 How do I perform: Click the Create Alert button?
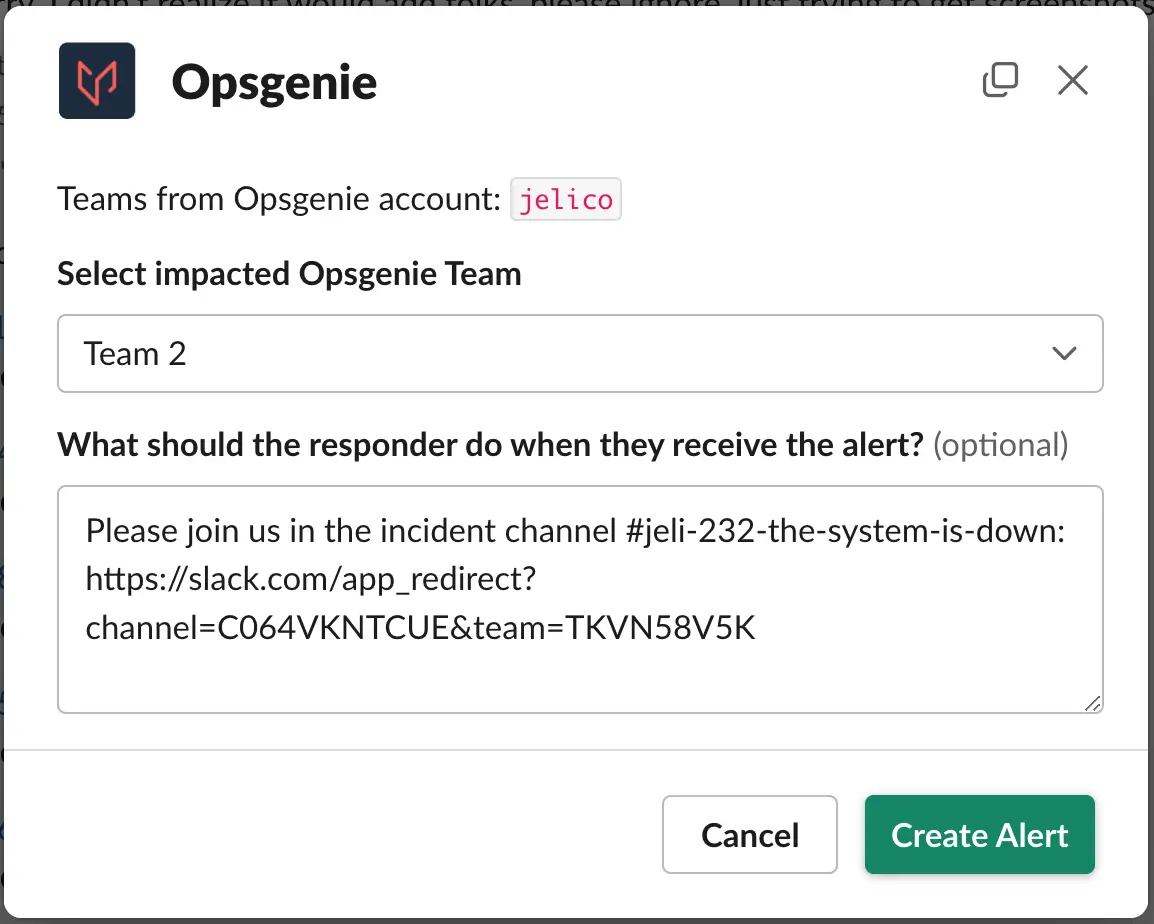pyautogui.click(x=980, y=835)
